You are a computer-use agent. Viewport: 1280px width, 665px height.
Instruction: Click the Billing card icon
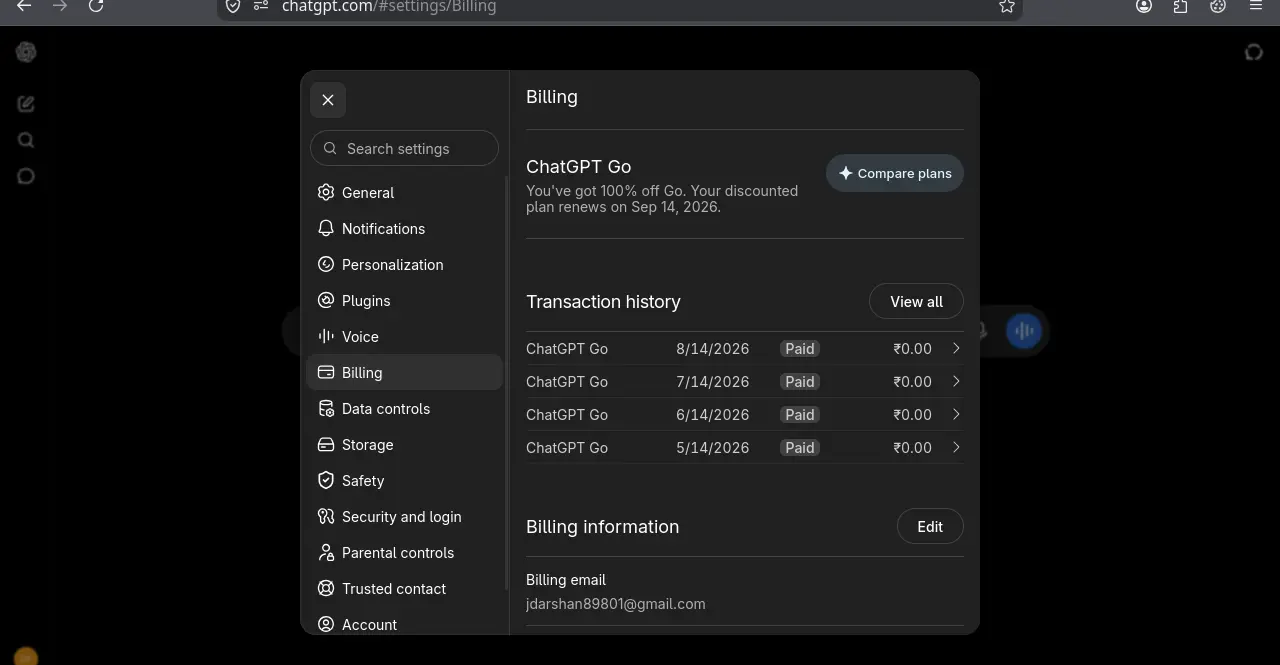325,372
